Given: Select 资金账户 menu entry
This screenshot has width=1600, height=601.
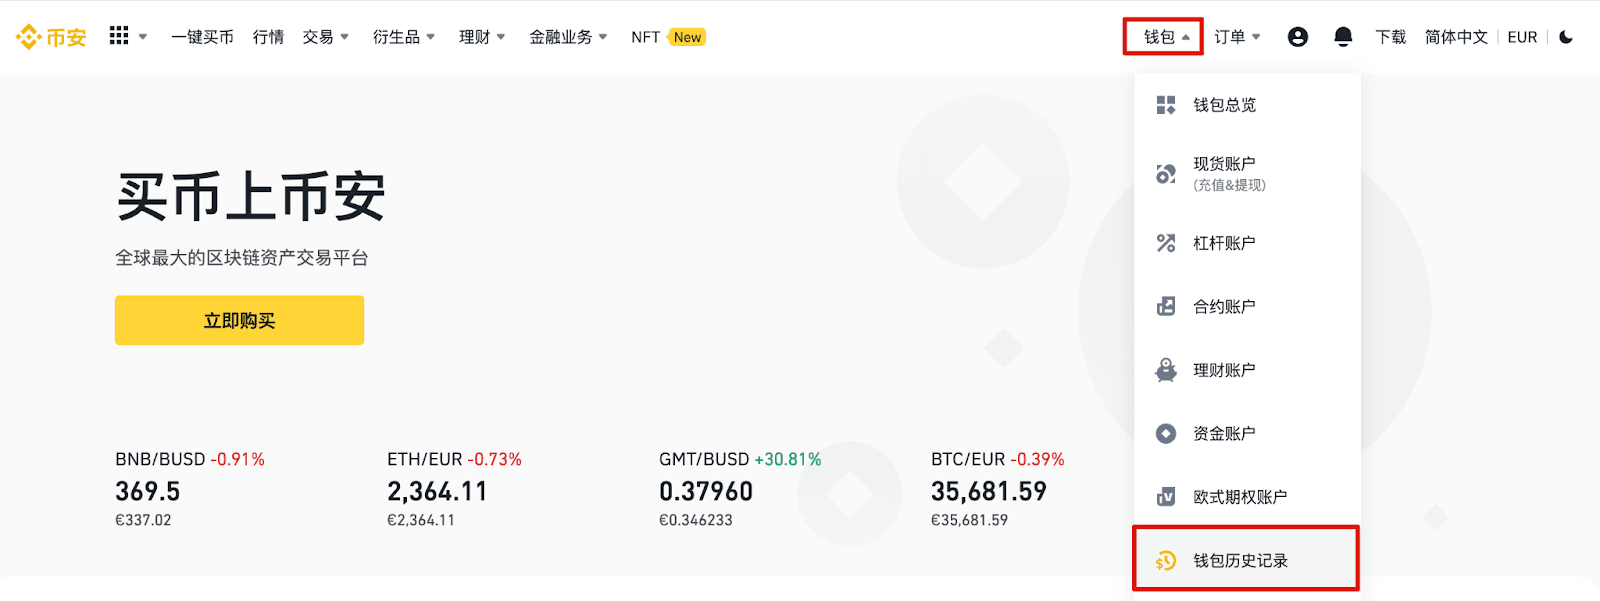Looking at the screenshot, I should click(x=1247, y=433).
